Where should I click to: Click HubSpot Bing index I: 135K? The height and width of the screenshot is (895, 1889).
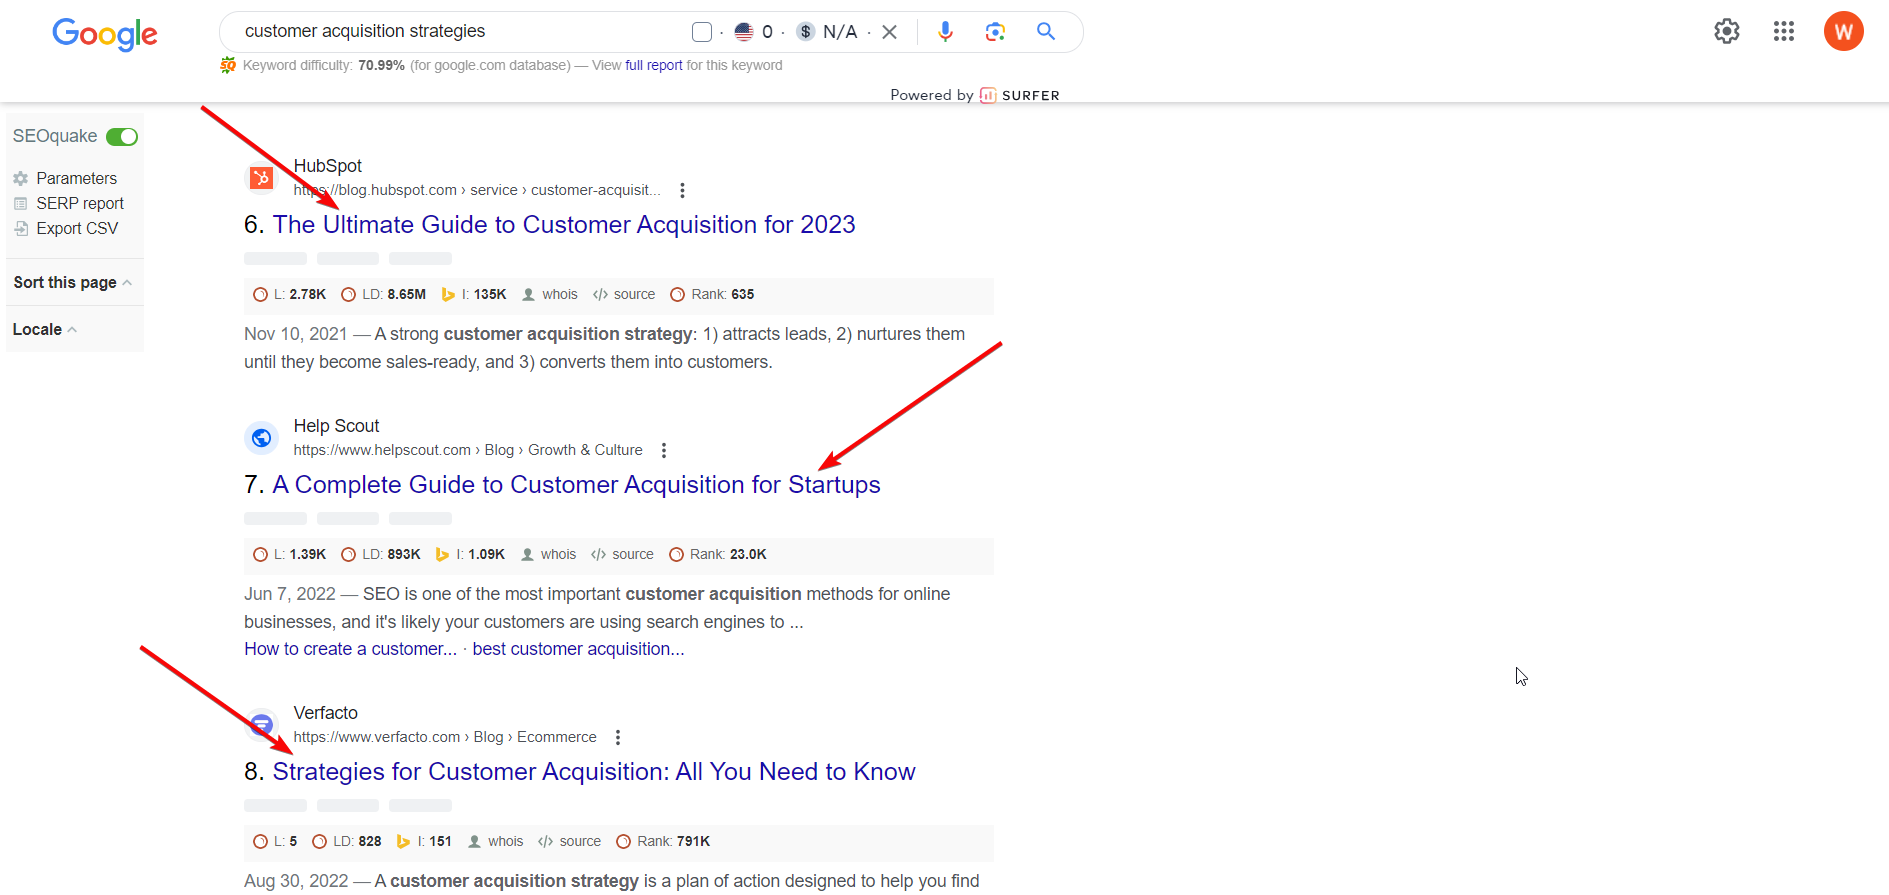474,294
